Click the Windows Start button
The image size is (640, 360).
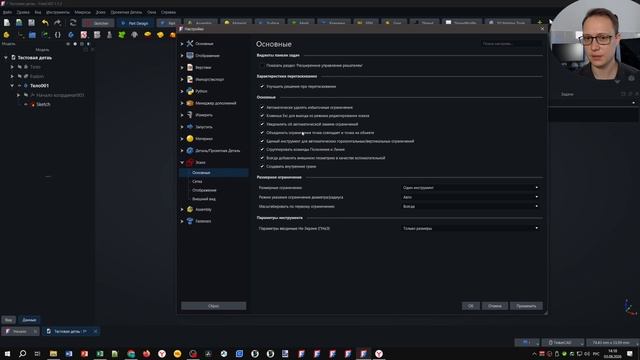[7, 353]
